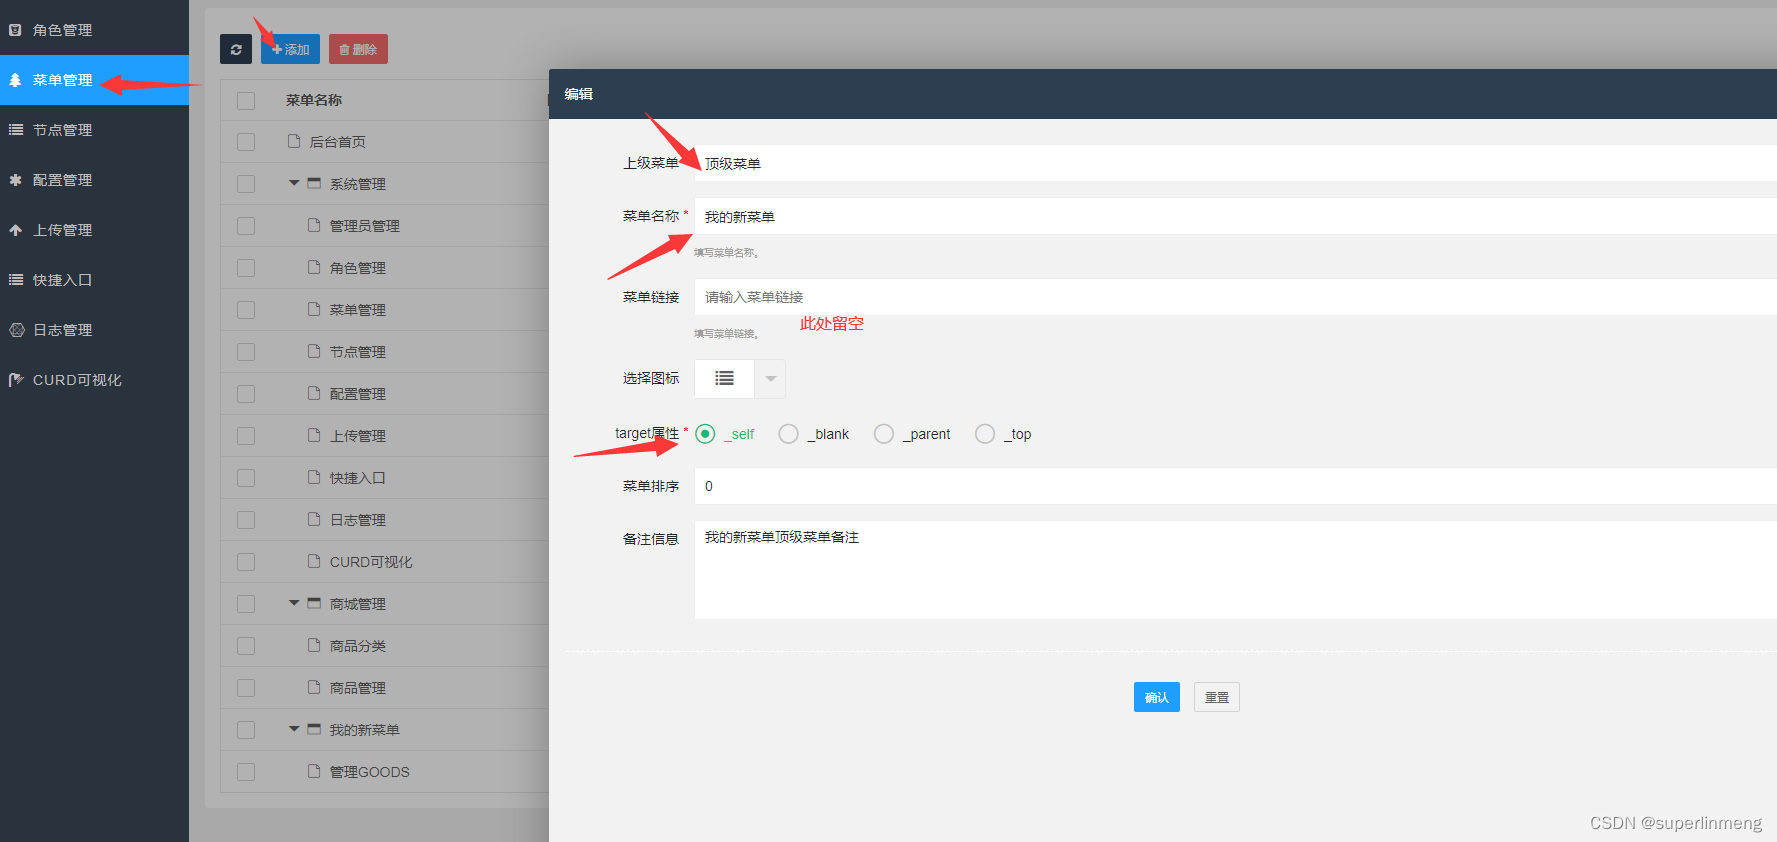
Task: Click the 节点管理 table row text
Action: click(x=358, y=352)
